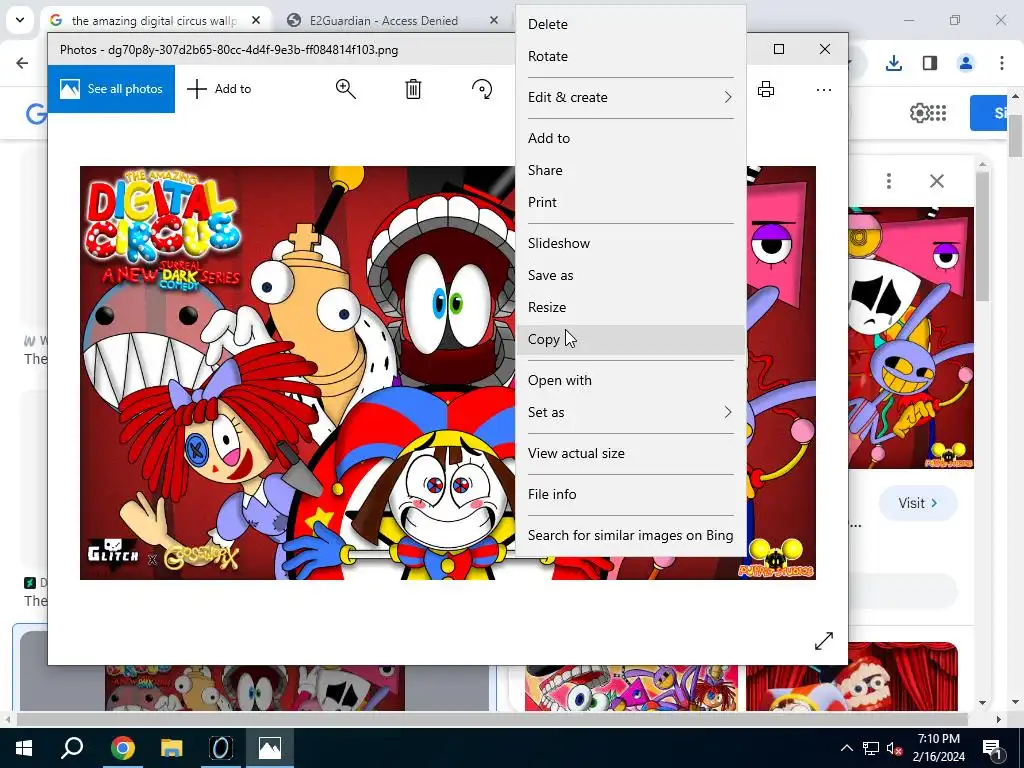Choose Open with from the context menu

pyautogui.click(x=631, y=380)
